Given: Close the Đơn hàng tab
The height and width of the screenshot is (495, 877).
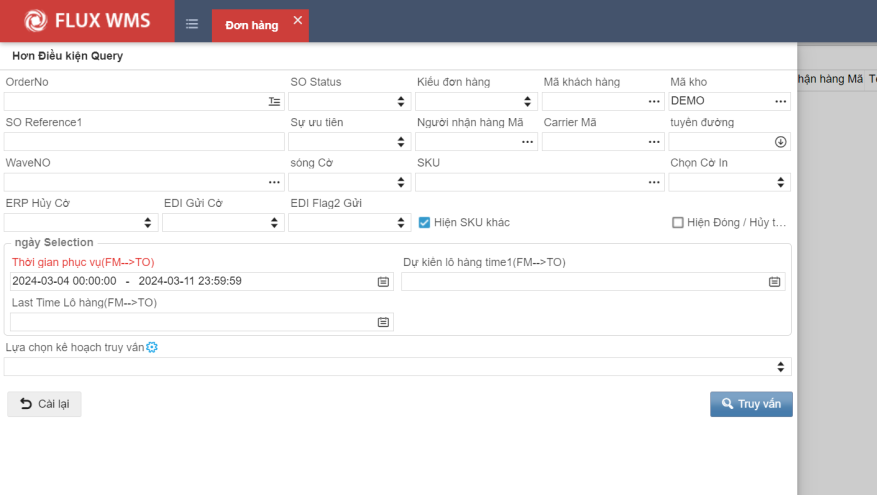Looking at the screenshot, I should coord(298,20).
